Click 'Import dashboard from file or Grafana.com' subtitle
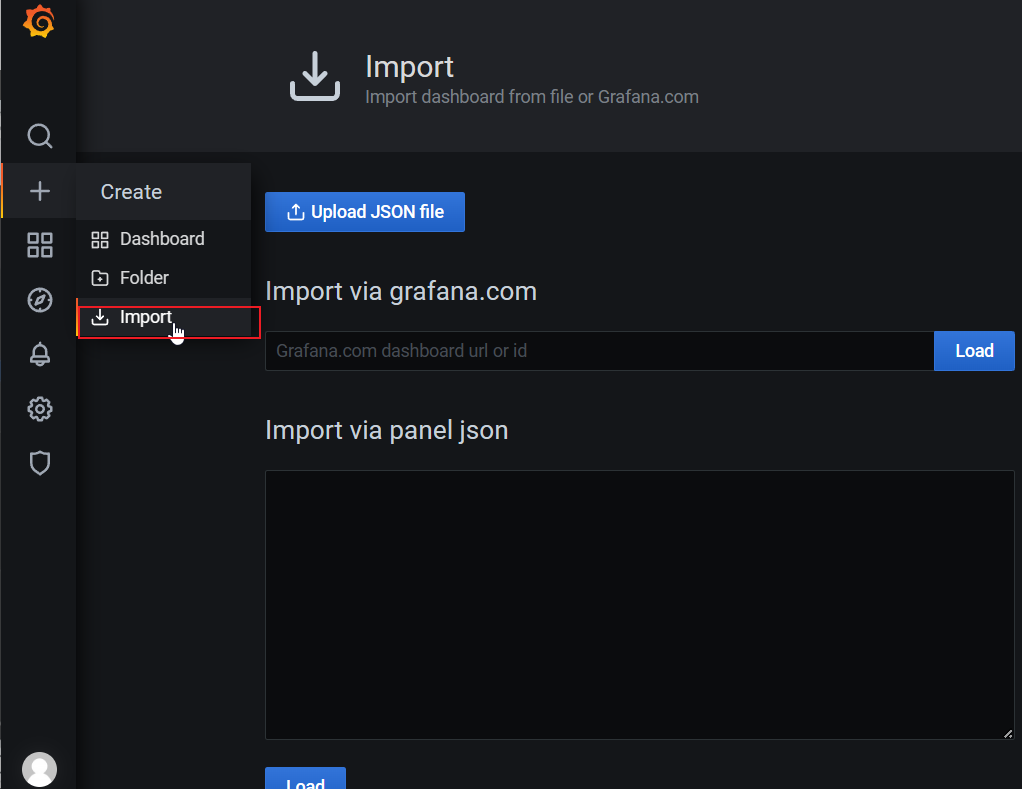This screenshot has height=789, width=1022. tap(532, 97)
